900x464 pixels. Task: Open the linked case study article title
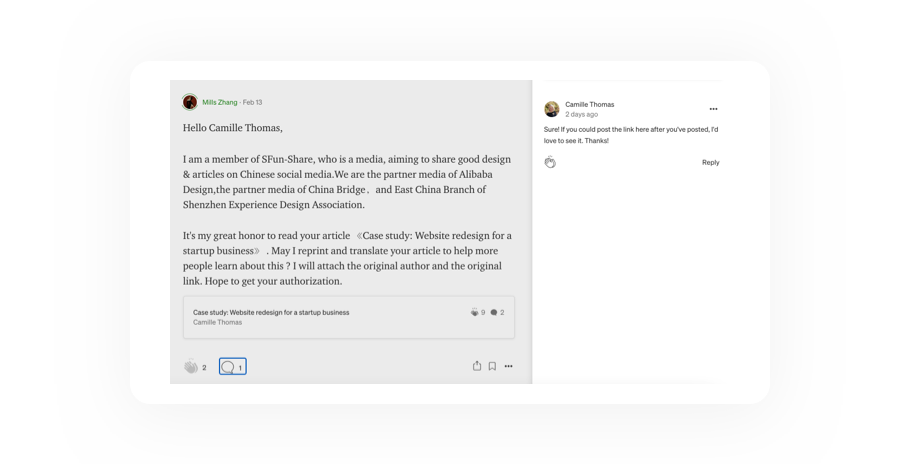[x=271, y=312]
